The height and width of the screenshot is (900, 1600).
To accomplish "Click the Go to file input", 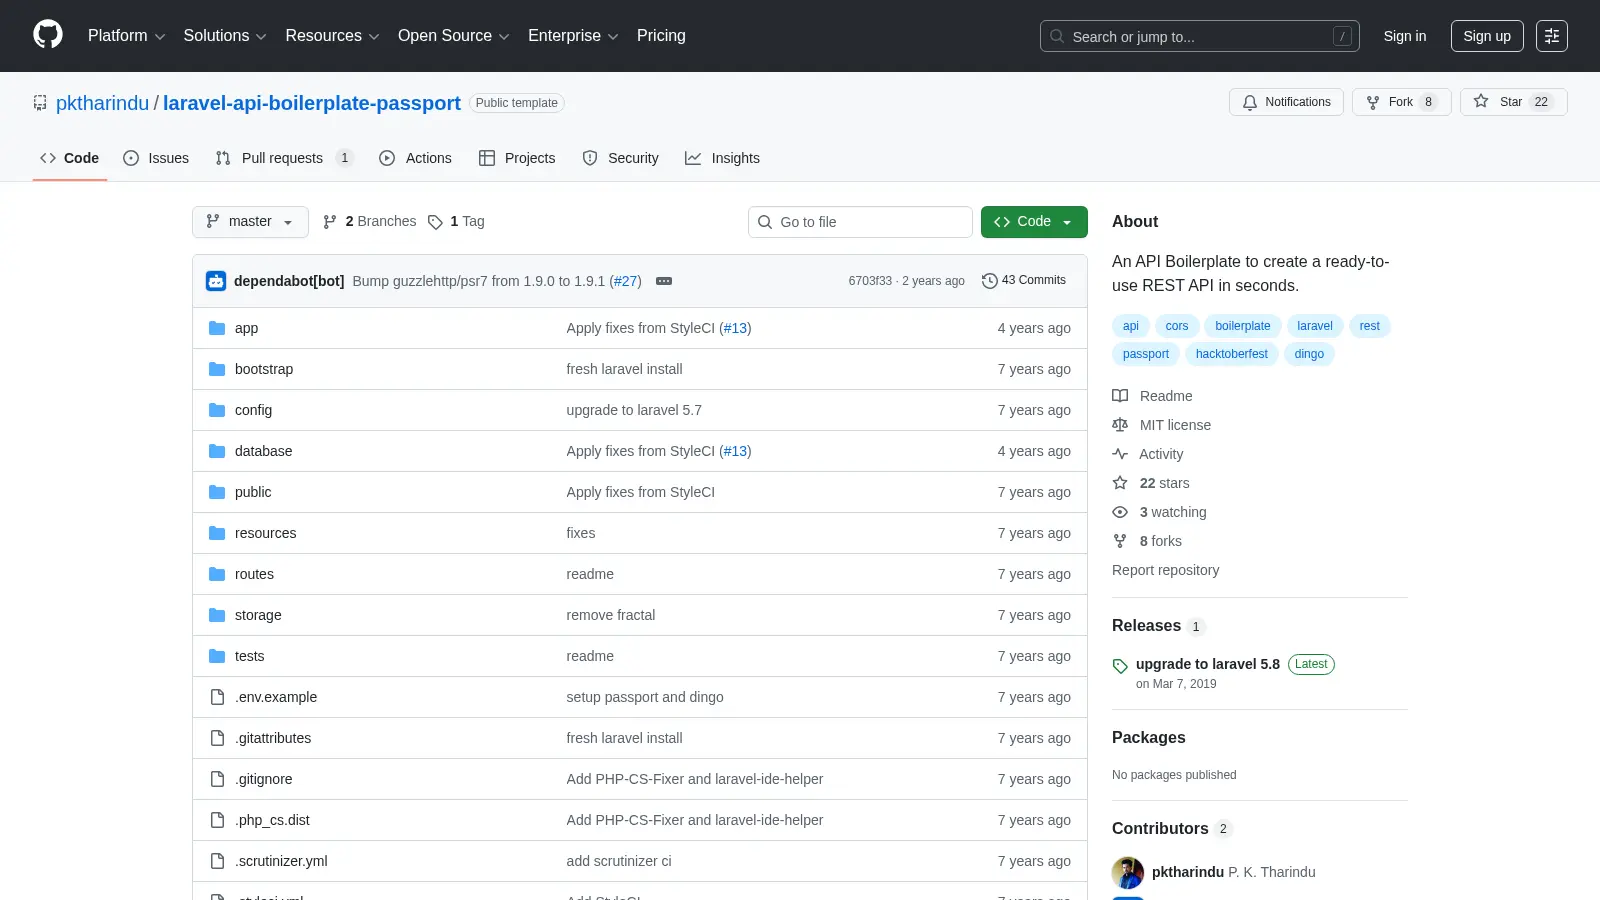I will point(860,222).
